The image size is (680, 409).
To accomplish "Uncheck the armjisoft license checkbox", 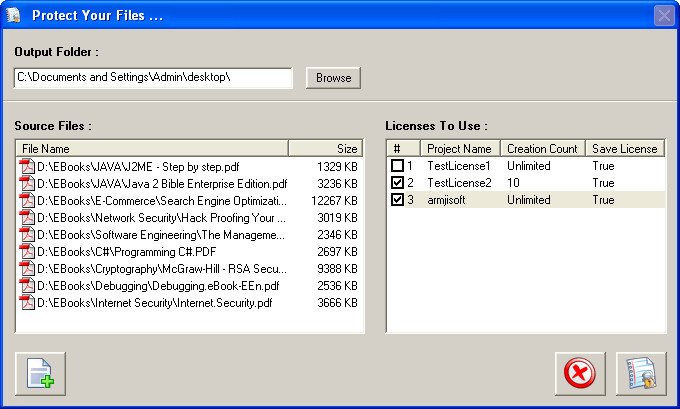I will tap(398, 200).
